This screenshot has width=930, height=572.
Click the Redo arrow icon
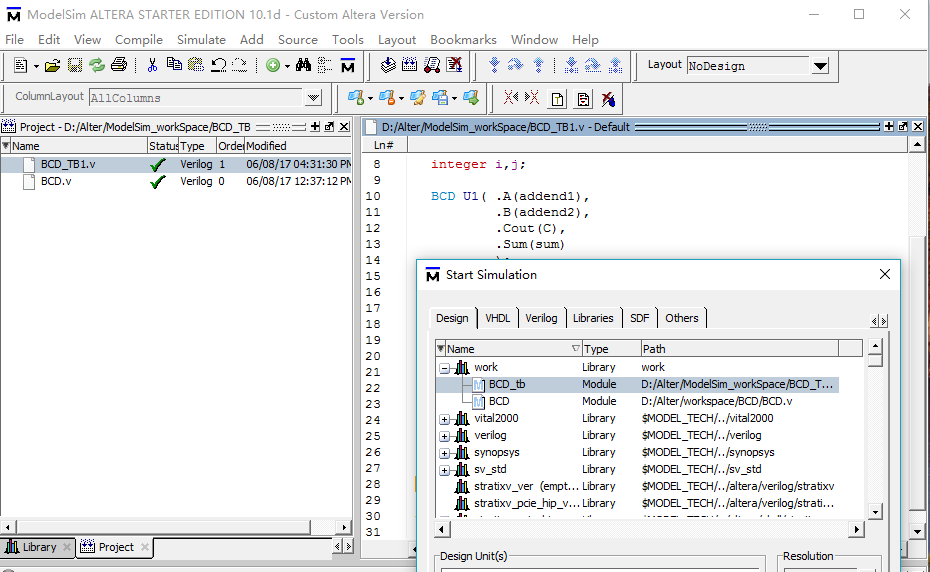(240, 65)
